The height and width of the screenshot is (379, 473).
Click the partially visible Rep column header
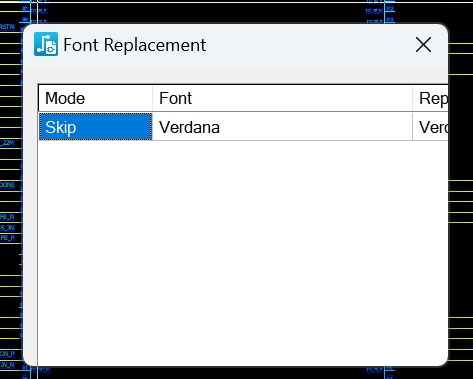[430, 98]
